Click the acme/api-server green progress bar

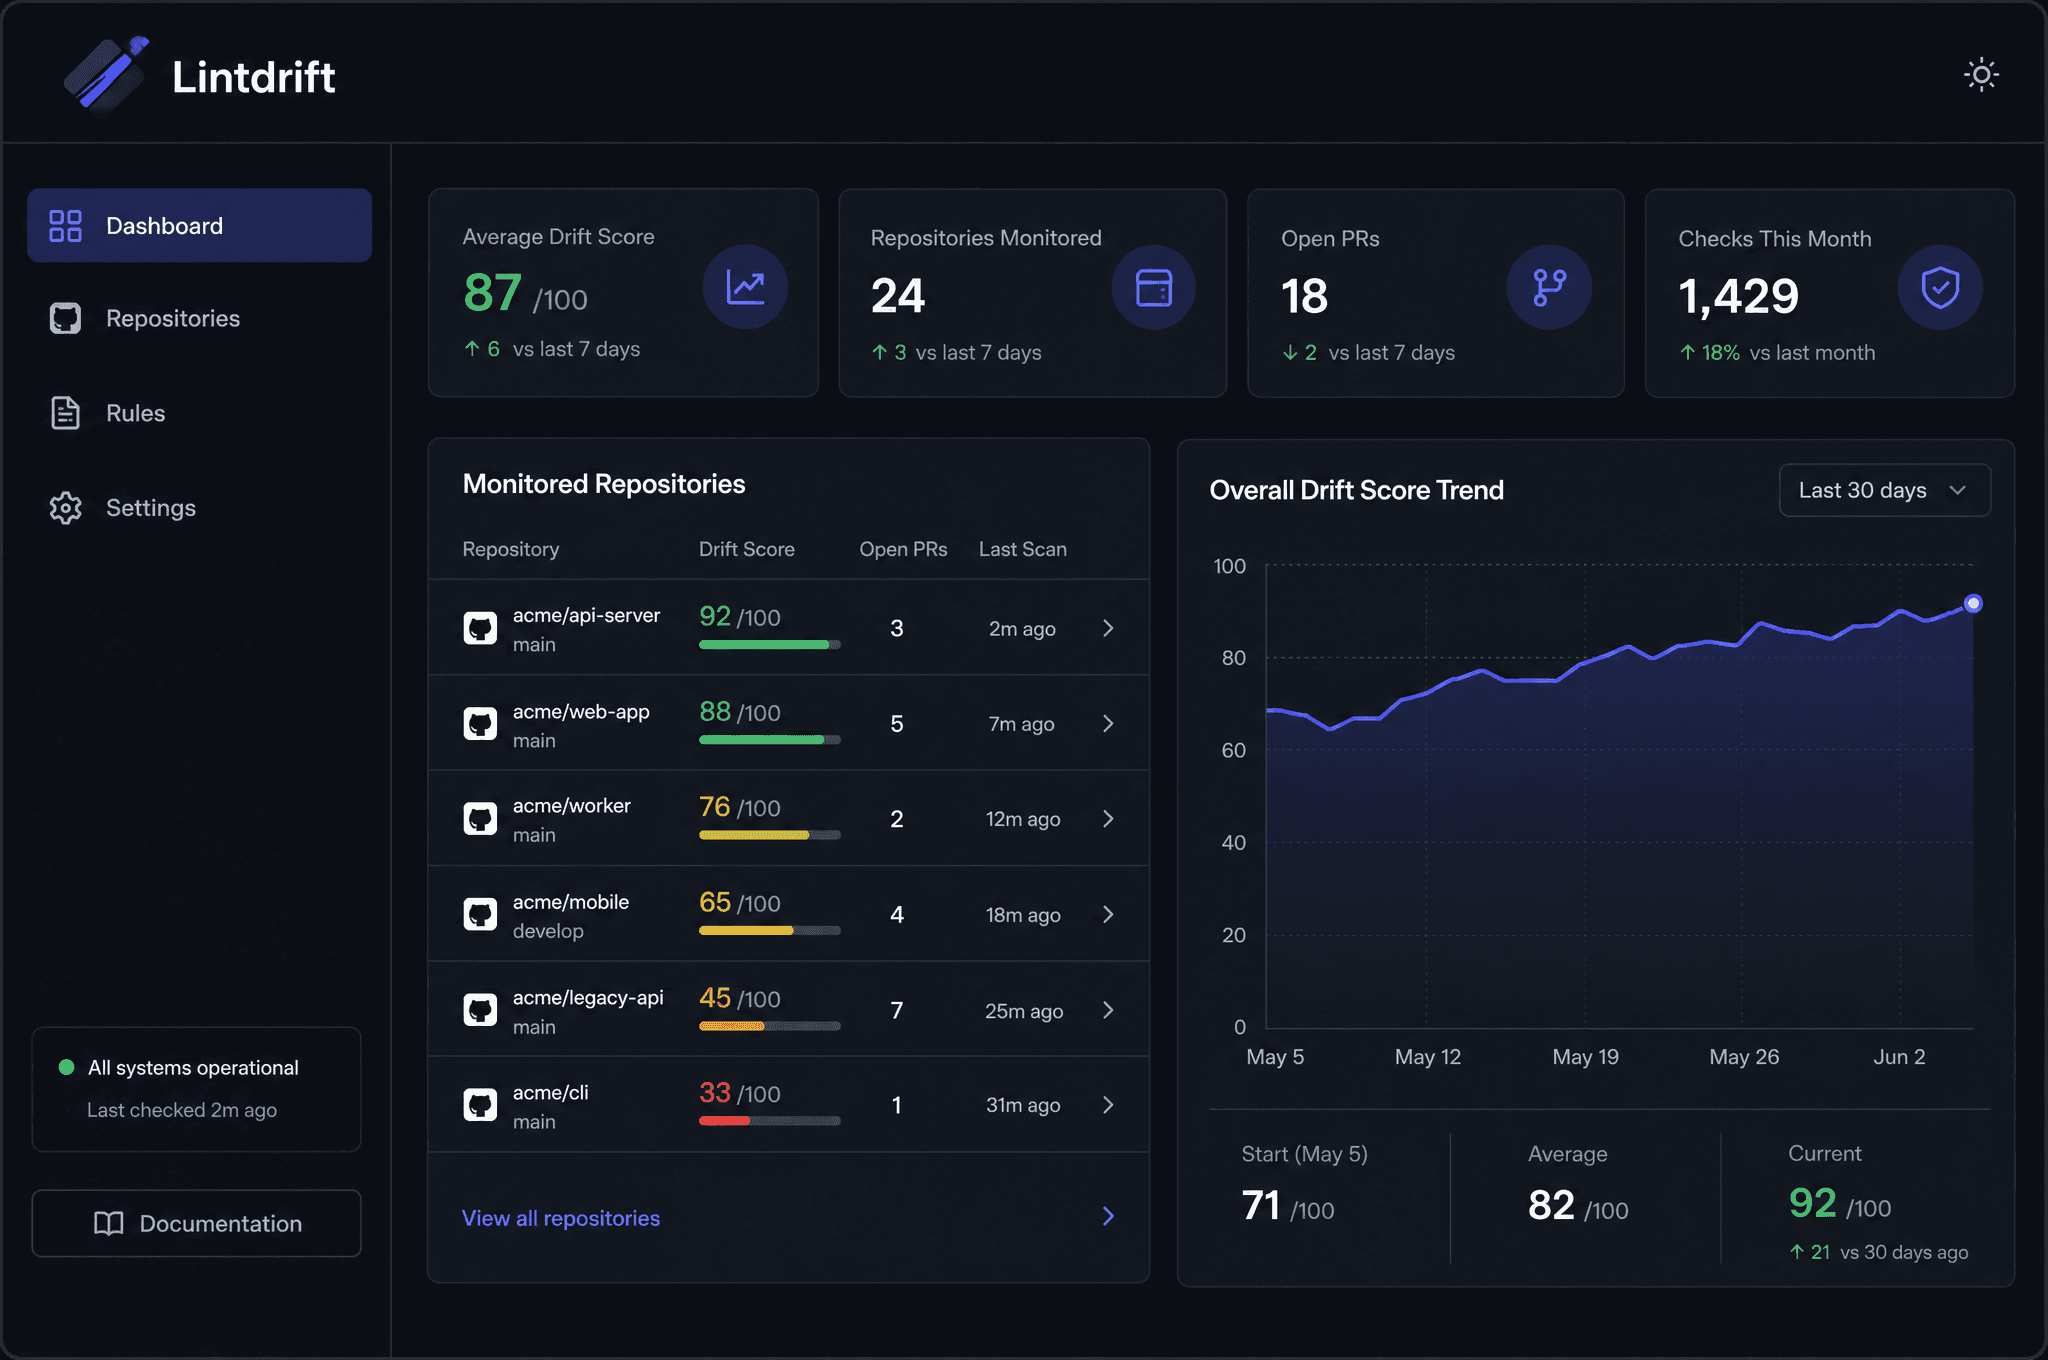click(769, 645)
